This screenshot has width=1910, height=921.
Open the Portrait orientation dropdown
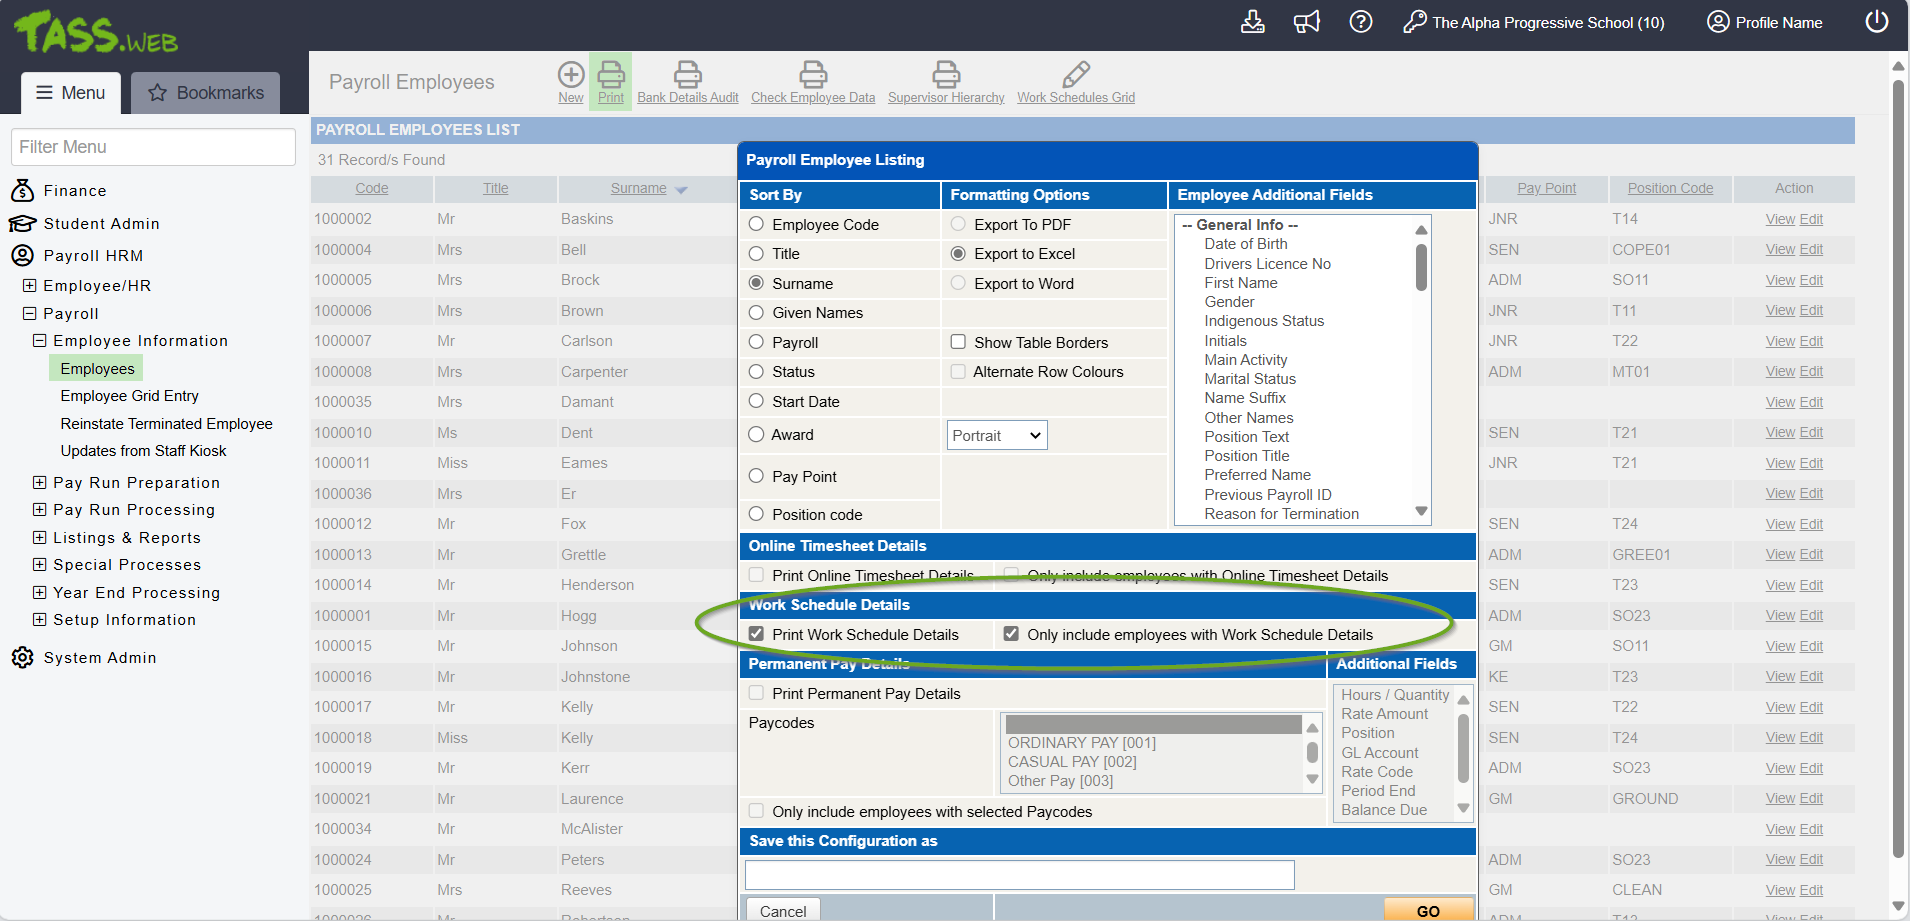(x=996, y=435)
